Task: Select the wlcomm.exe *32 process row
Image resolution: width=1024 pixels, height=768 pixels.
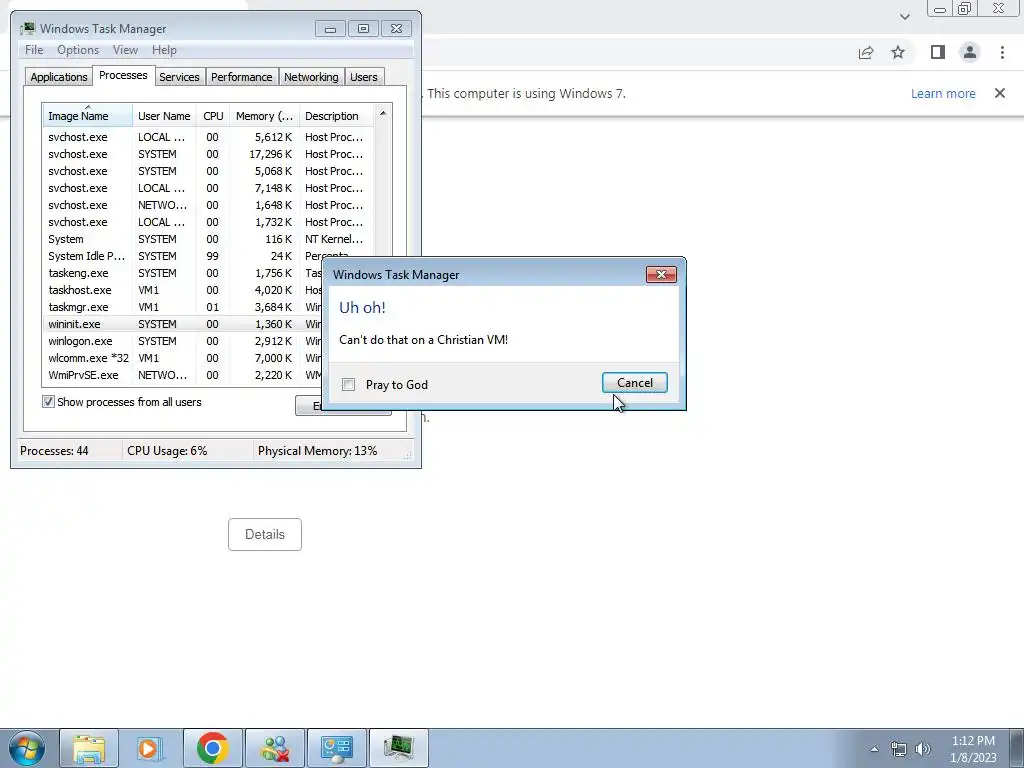Action: click(183, 358)
